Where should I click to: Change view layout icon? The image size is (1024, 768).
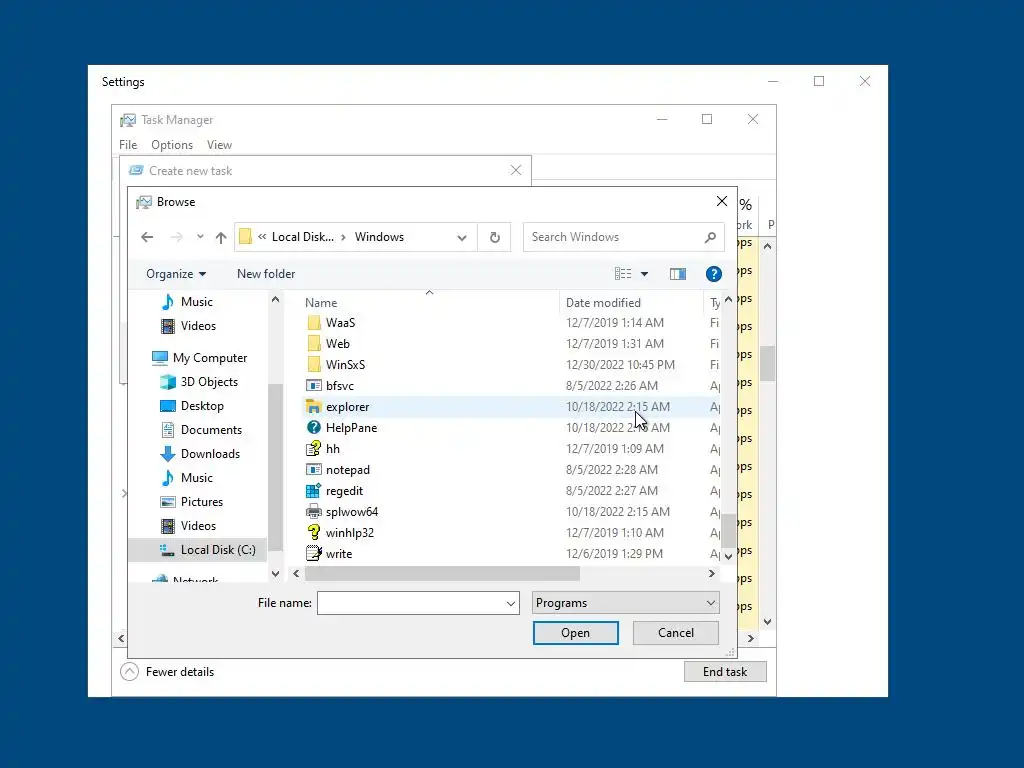pos(623,274)
